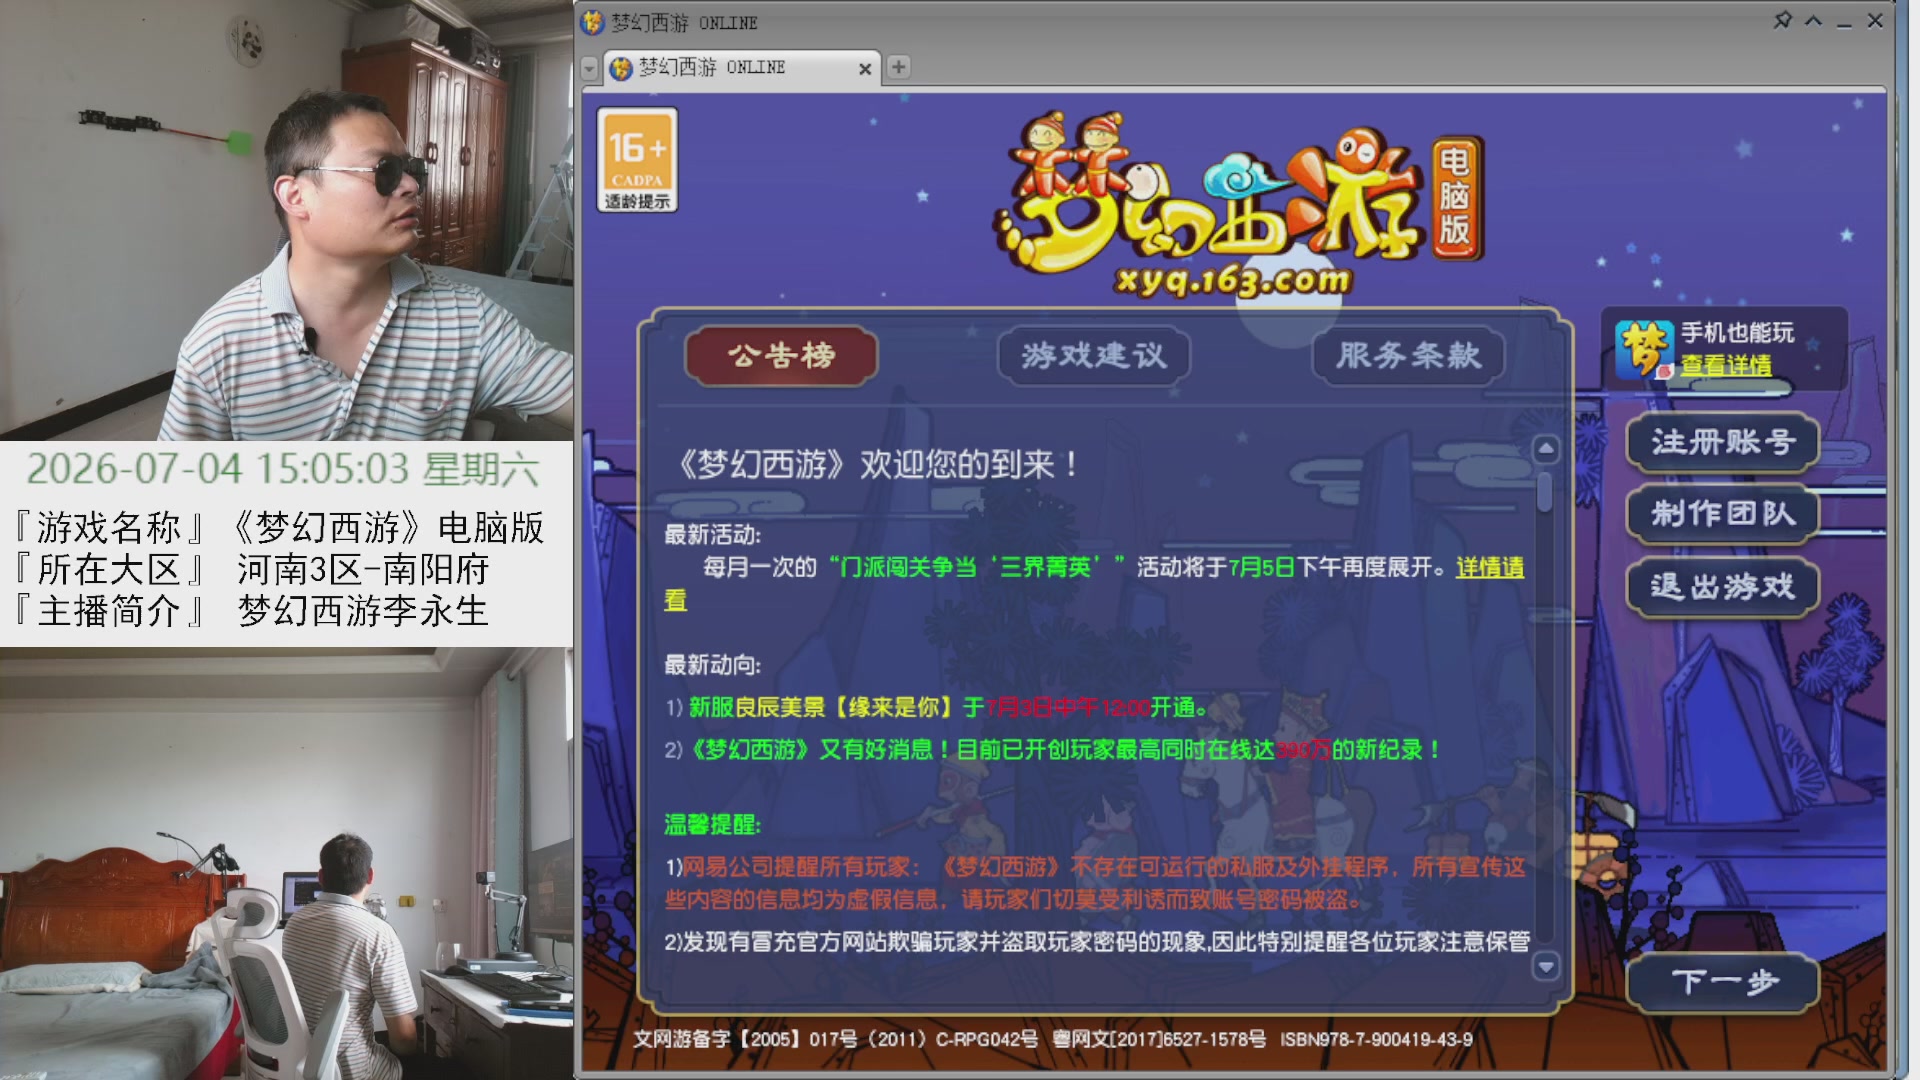This screenshot has width=1920, height=1080.
Task: Click the xyq.163.com website text
Action: click(x=1234, y=281)
